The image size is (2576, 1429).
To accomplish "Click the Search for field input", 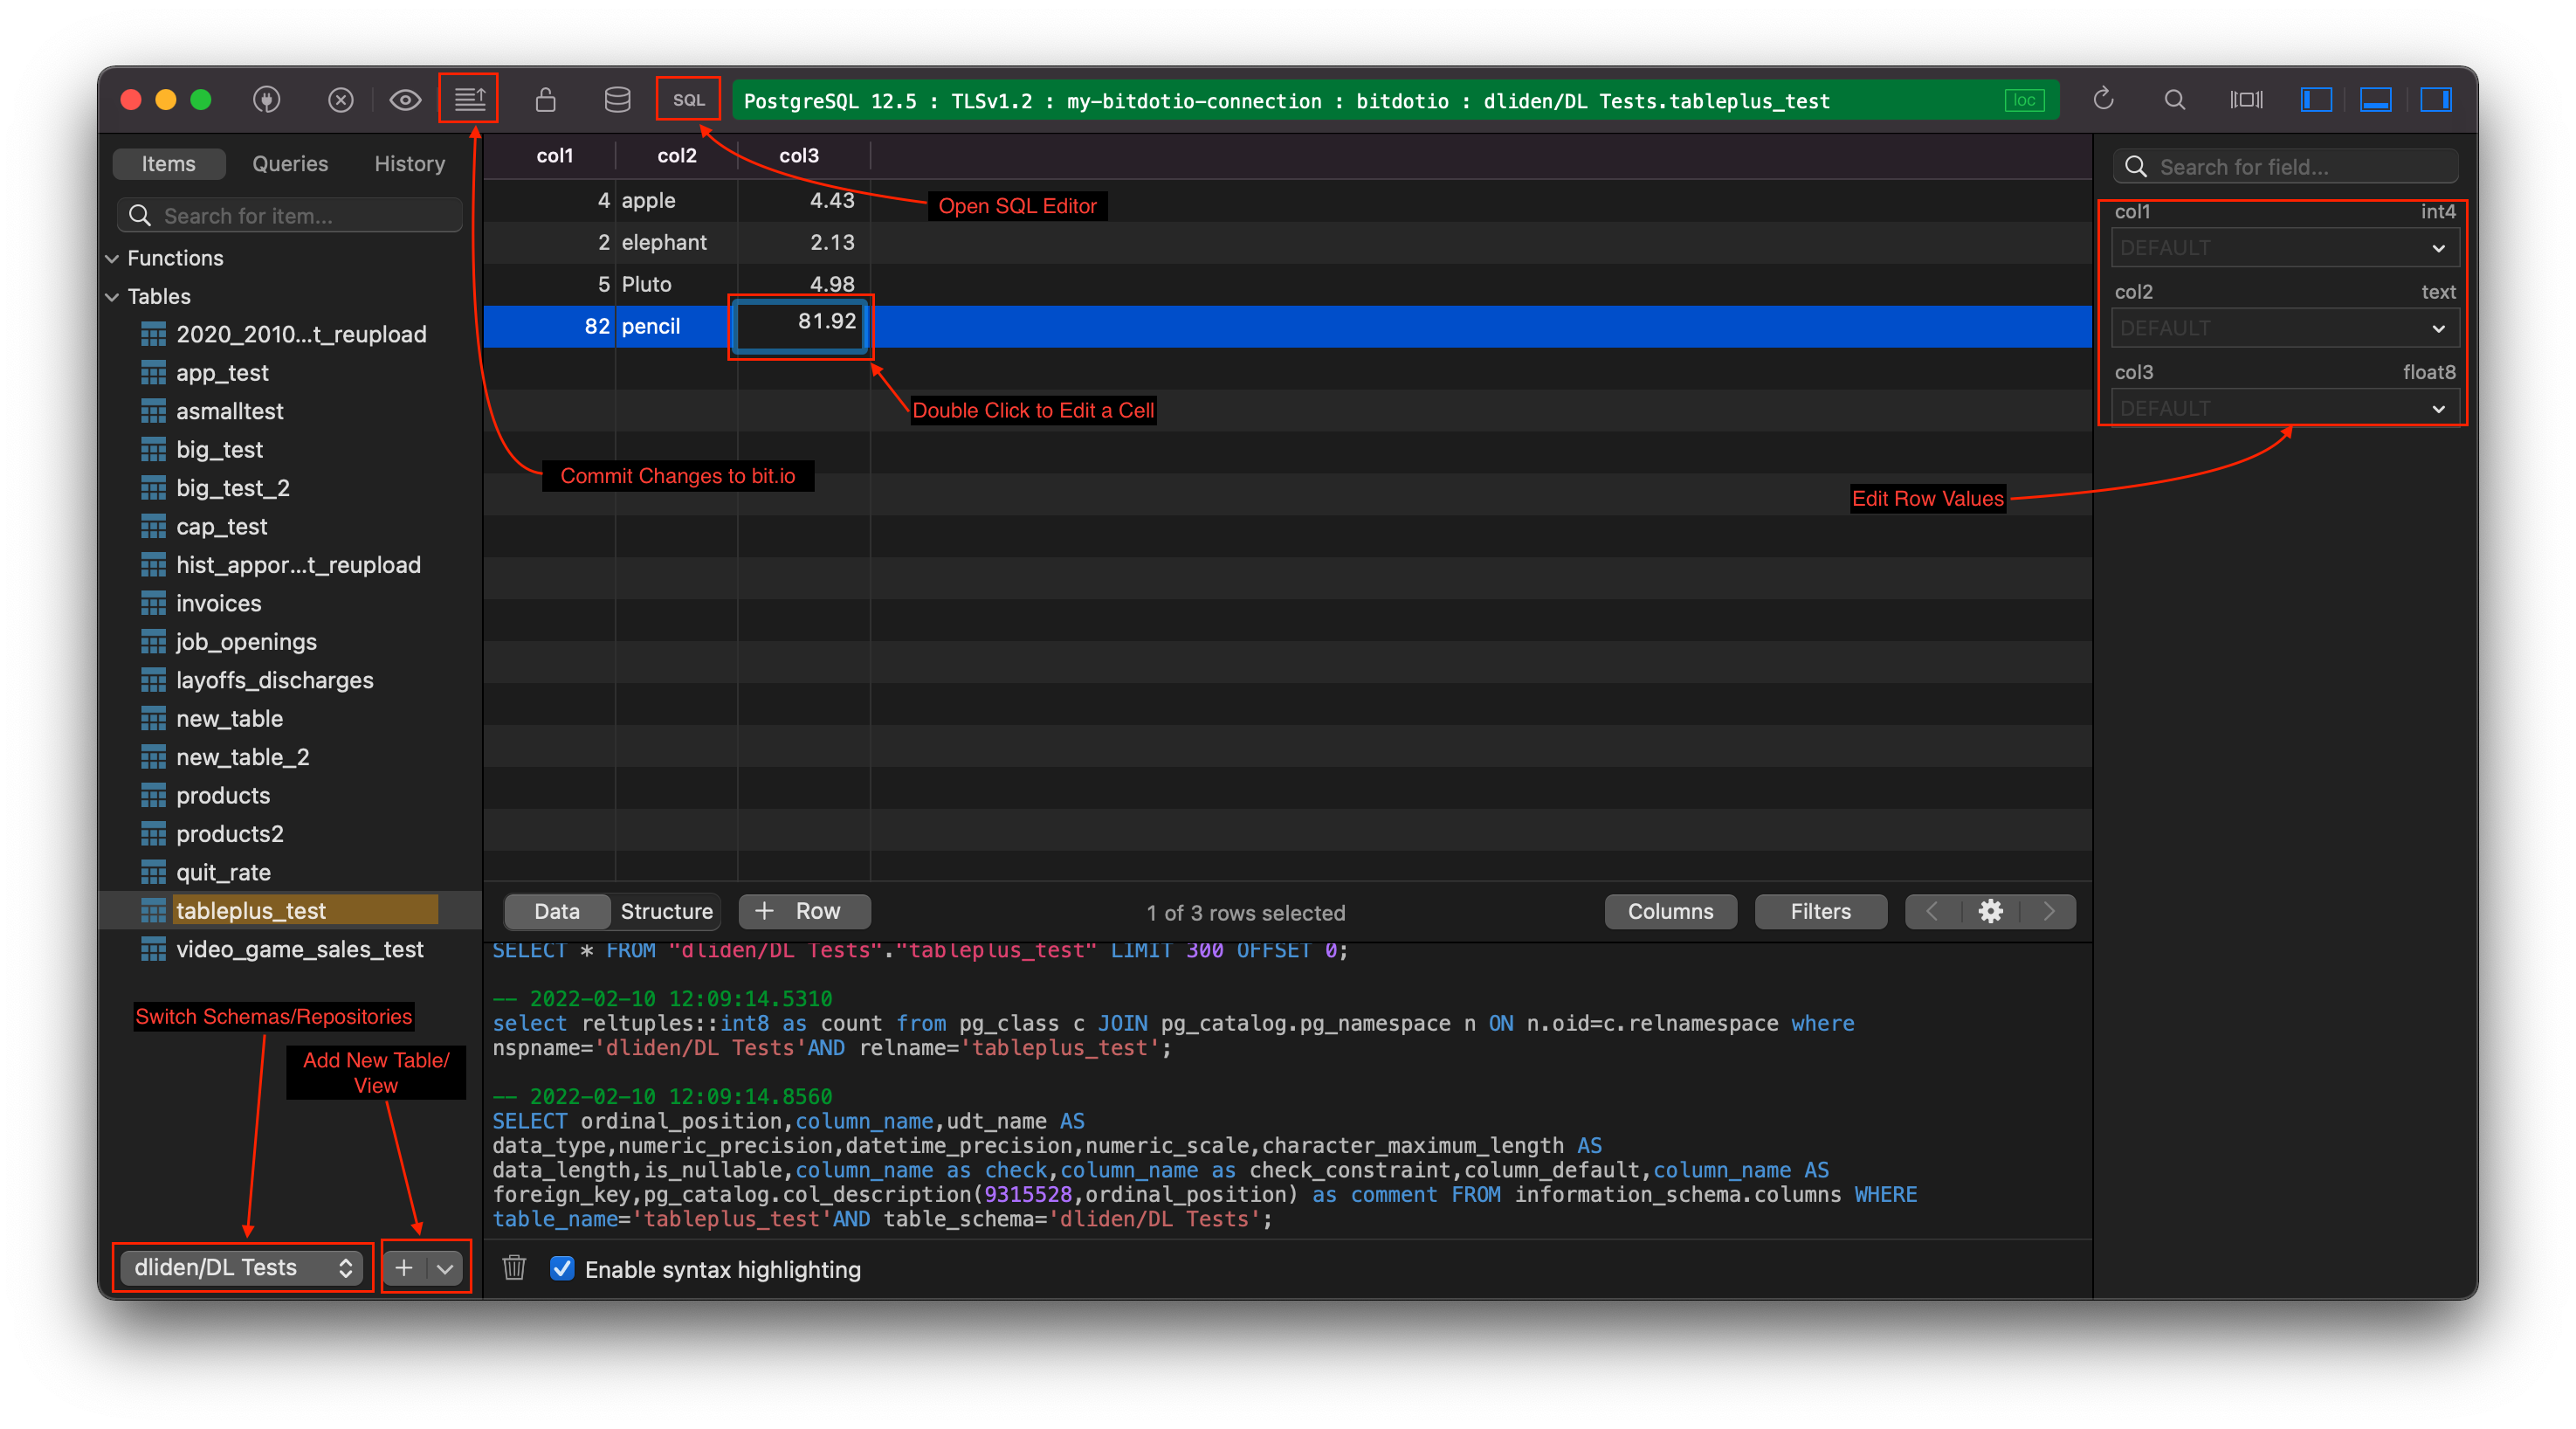I will pos(2285,166).
